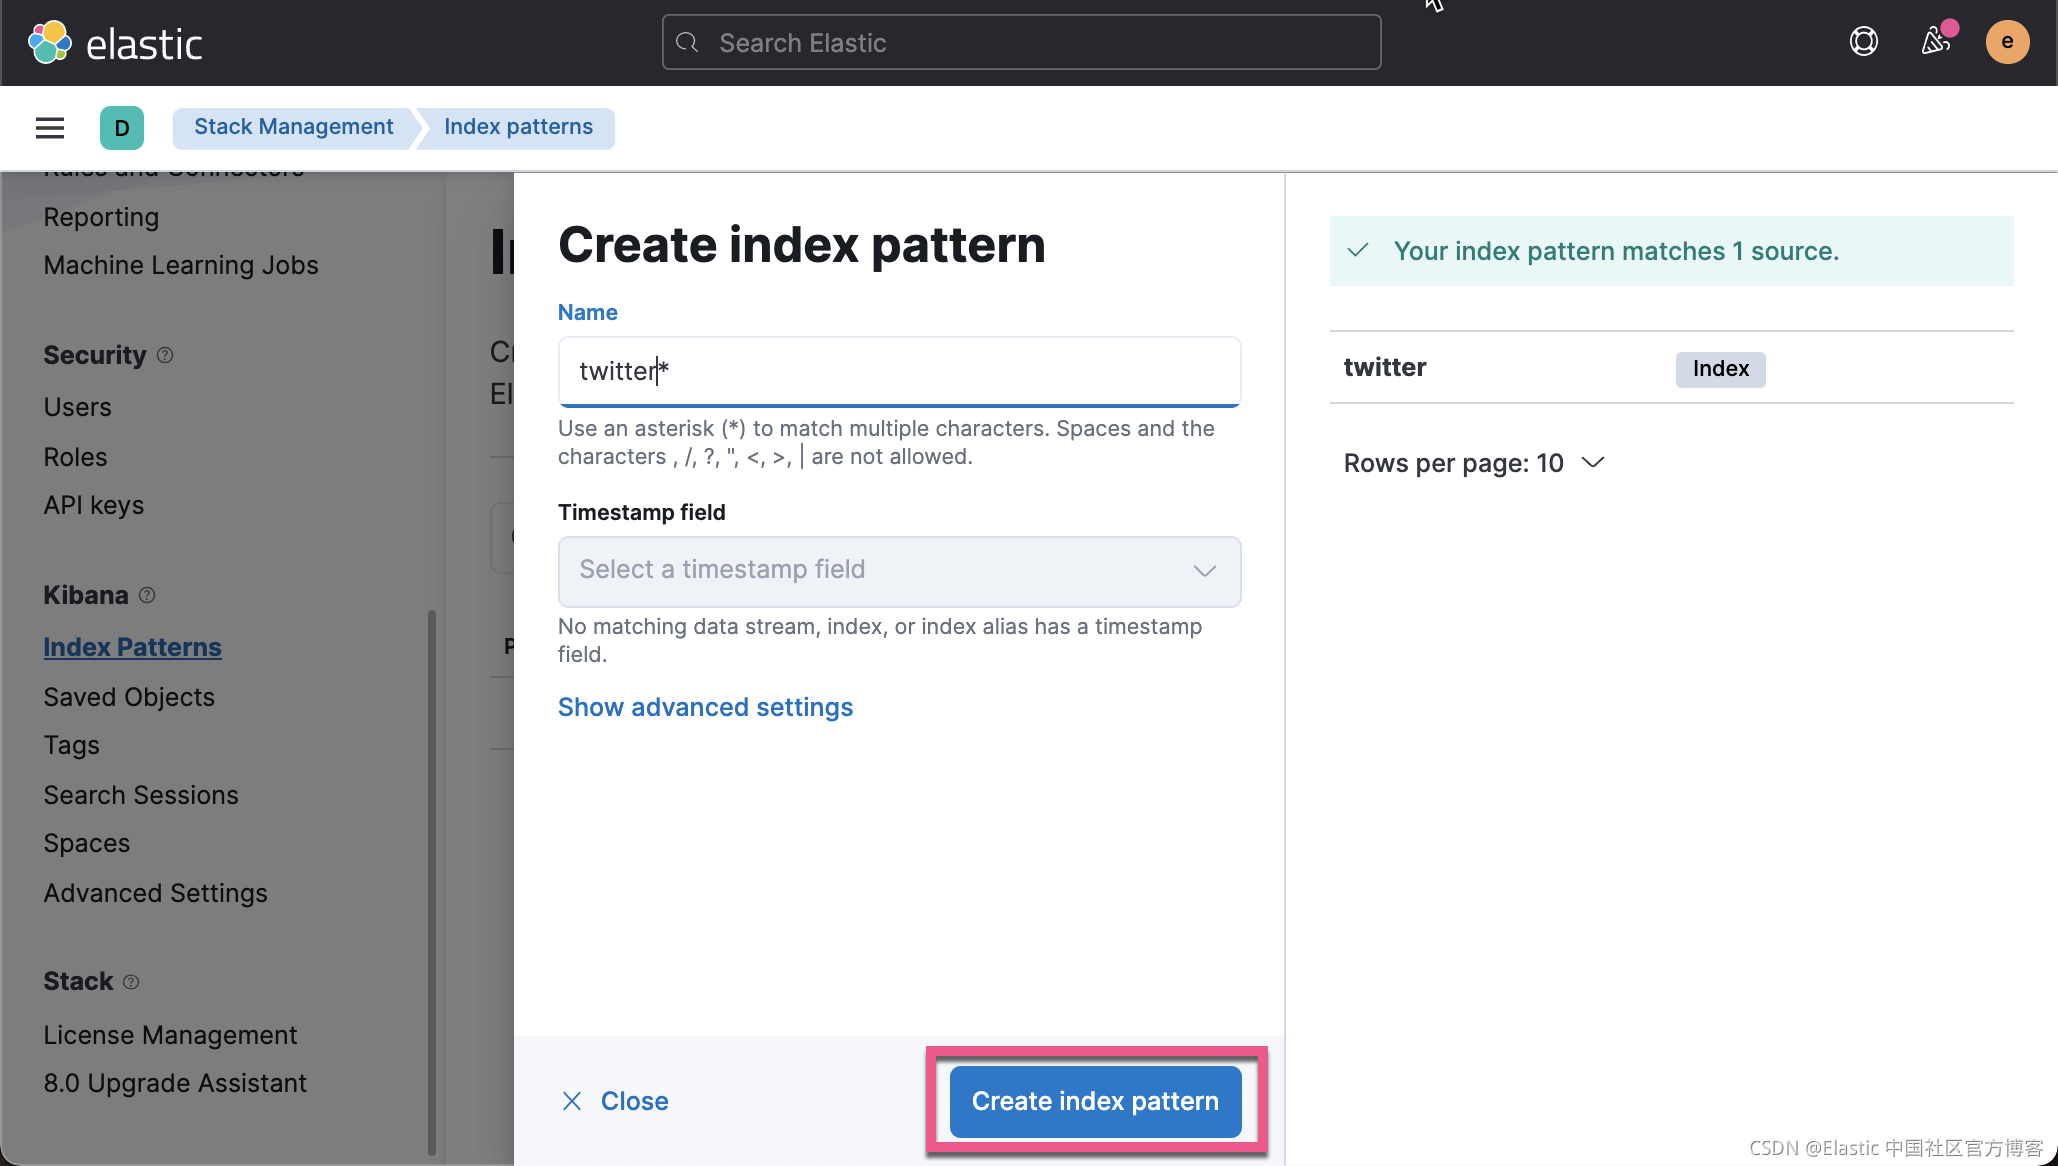Open 8.0 Upgrade Assistant
This screenshot has height=1166, width=2058.
pos(175,1083)
